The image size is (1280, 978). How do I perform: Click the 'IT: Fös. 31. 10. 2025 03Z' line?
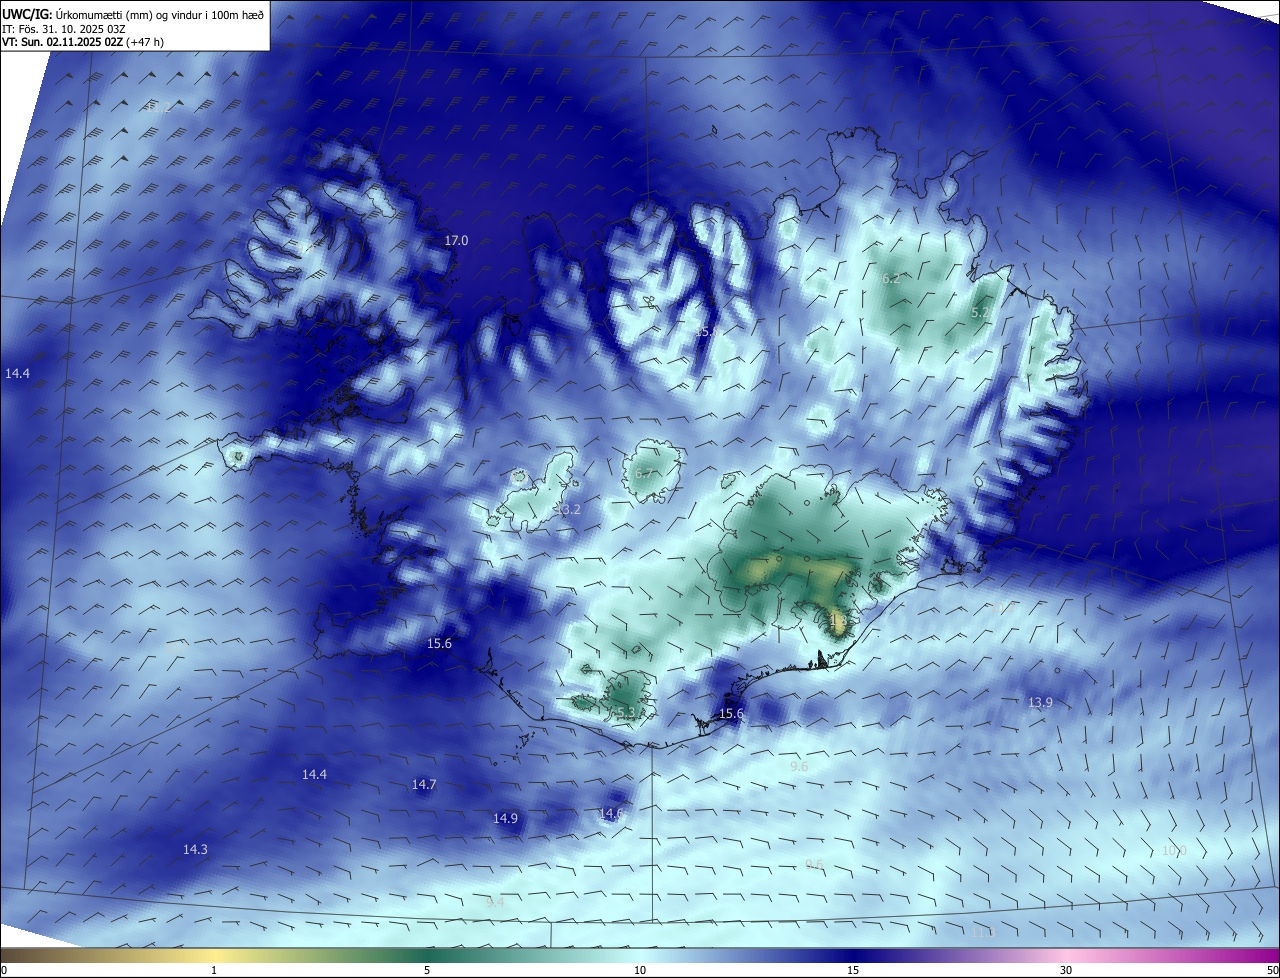(x=64, y=28)
